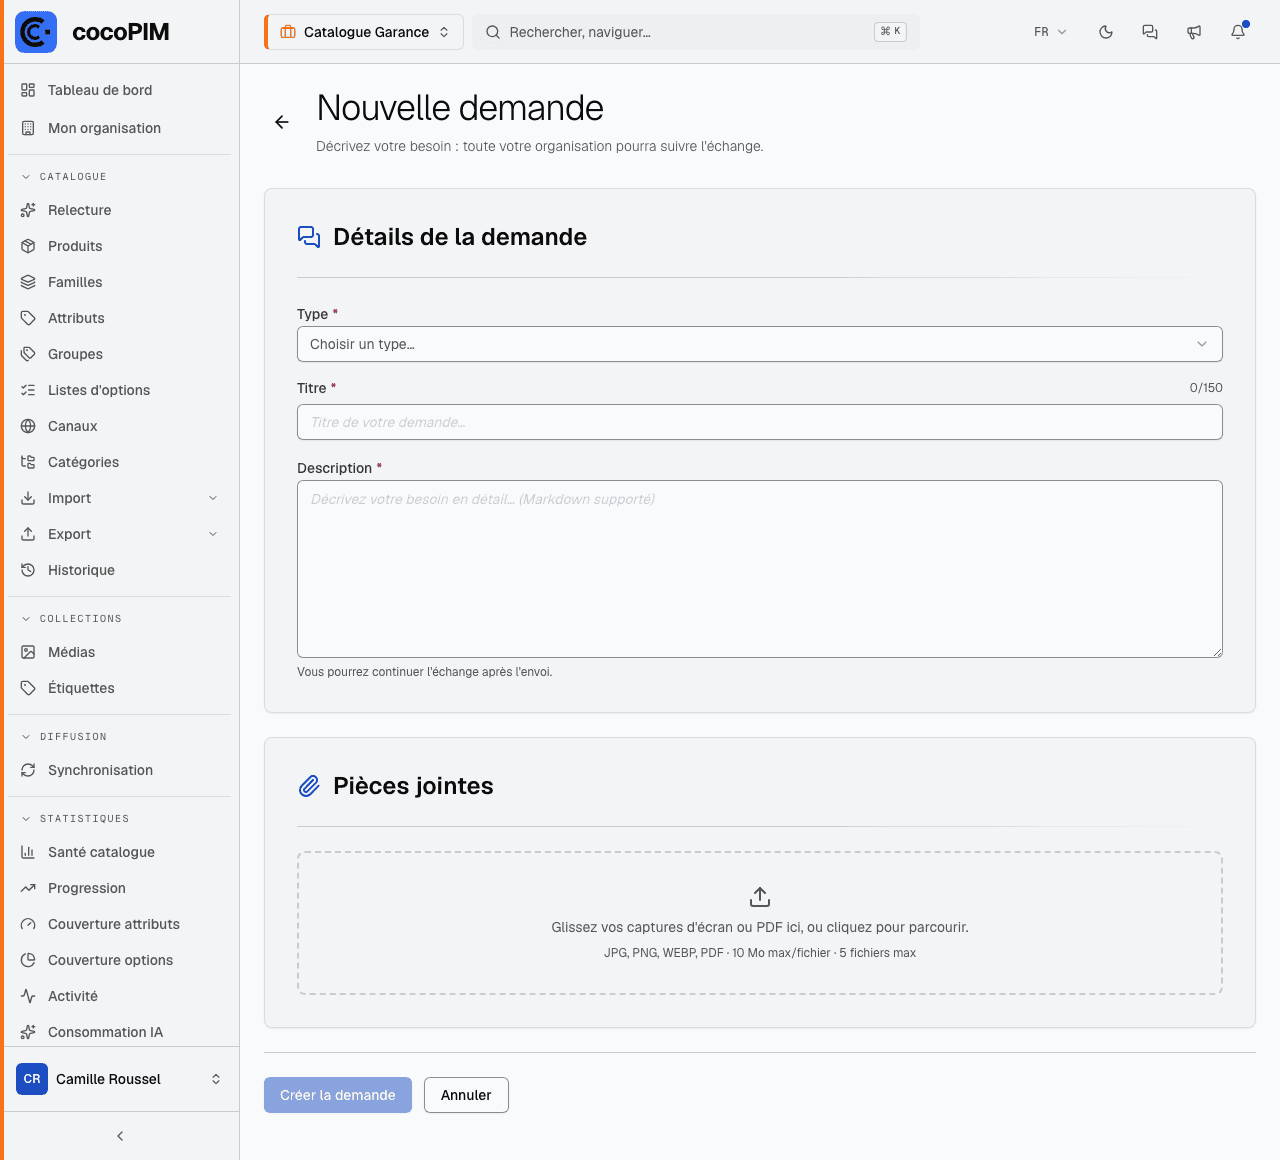1280x1160 pixels.
Task: Click the search bar 'Rechercher, naviguer…'
Action: [696, 32]
